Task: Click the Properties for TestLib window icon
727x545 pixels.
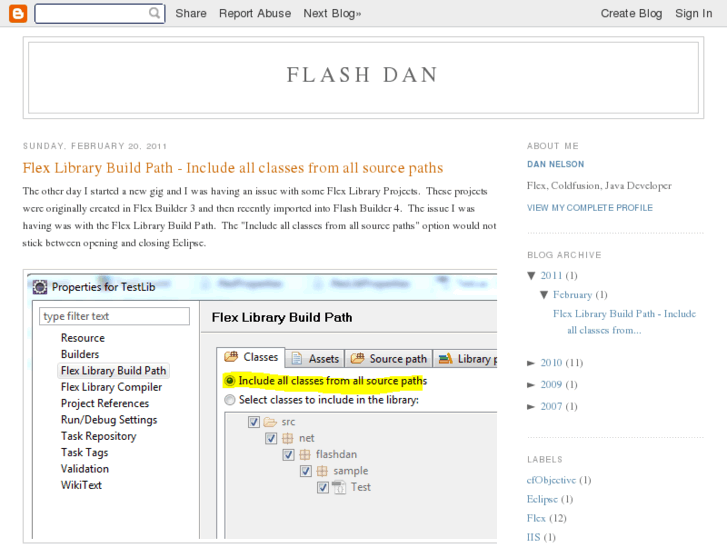Action: tap(40, 287)
